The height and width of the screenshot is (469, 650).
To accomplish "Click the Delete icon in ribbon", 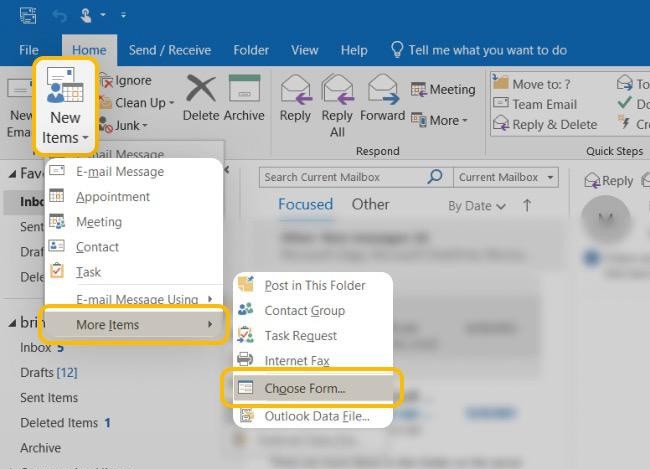I will [201, 90].
